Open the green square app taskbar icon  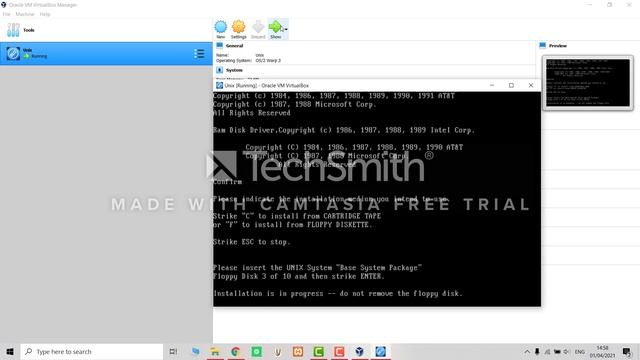pyautogui.click(x=256, y=351)
